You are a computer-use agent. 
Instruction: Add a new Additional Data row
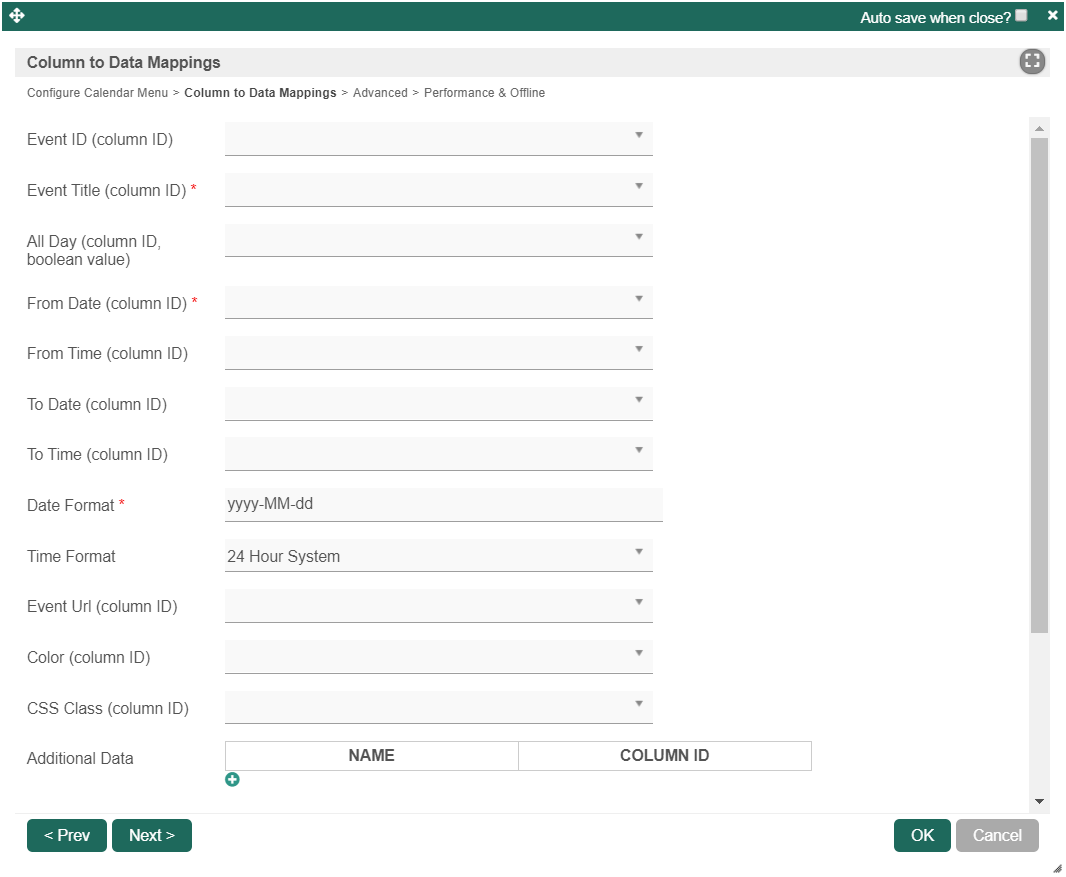pyautogui.click(x=232, y=780)
